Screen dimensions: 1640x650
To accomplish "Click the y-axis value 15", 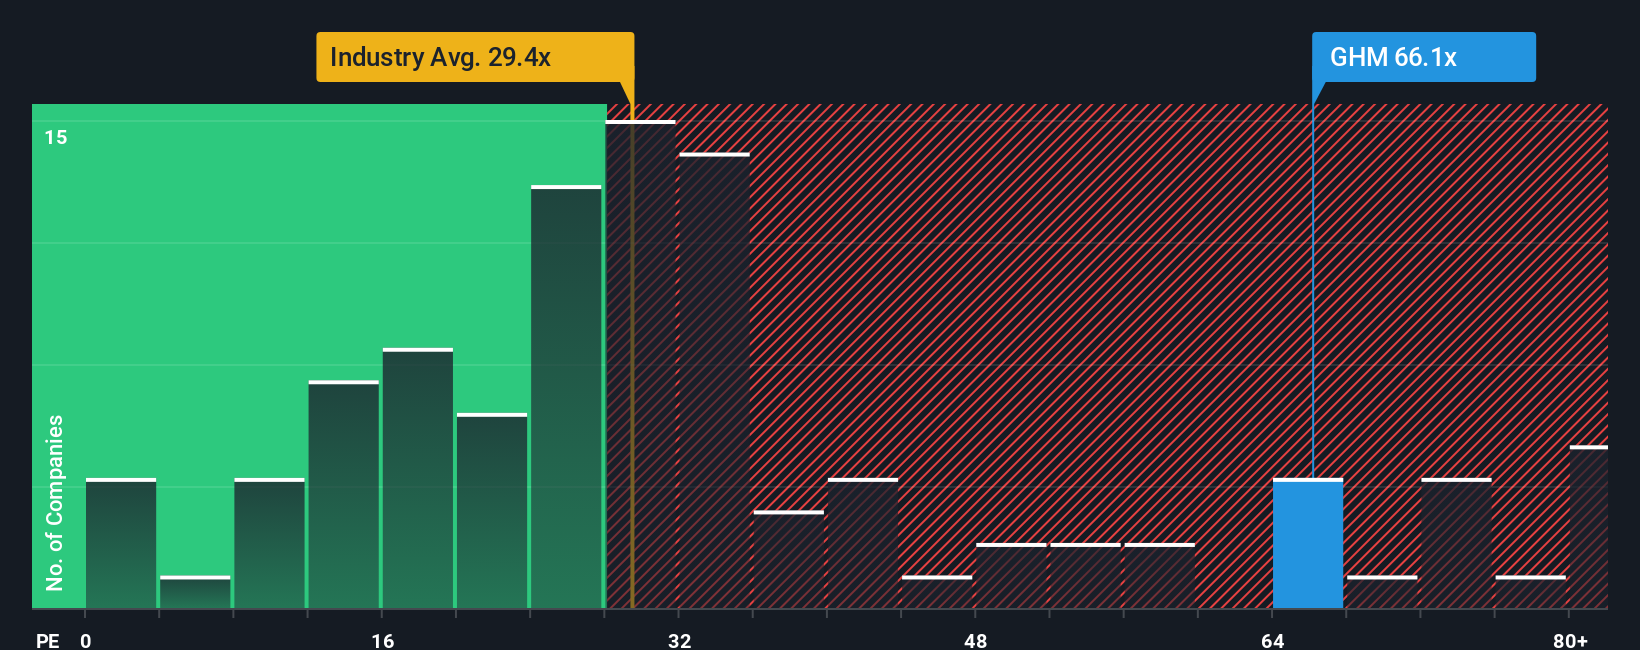I will tap(56, 137).
